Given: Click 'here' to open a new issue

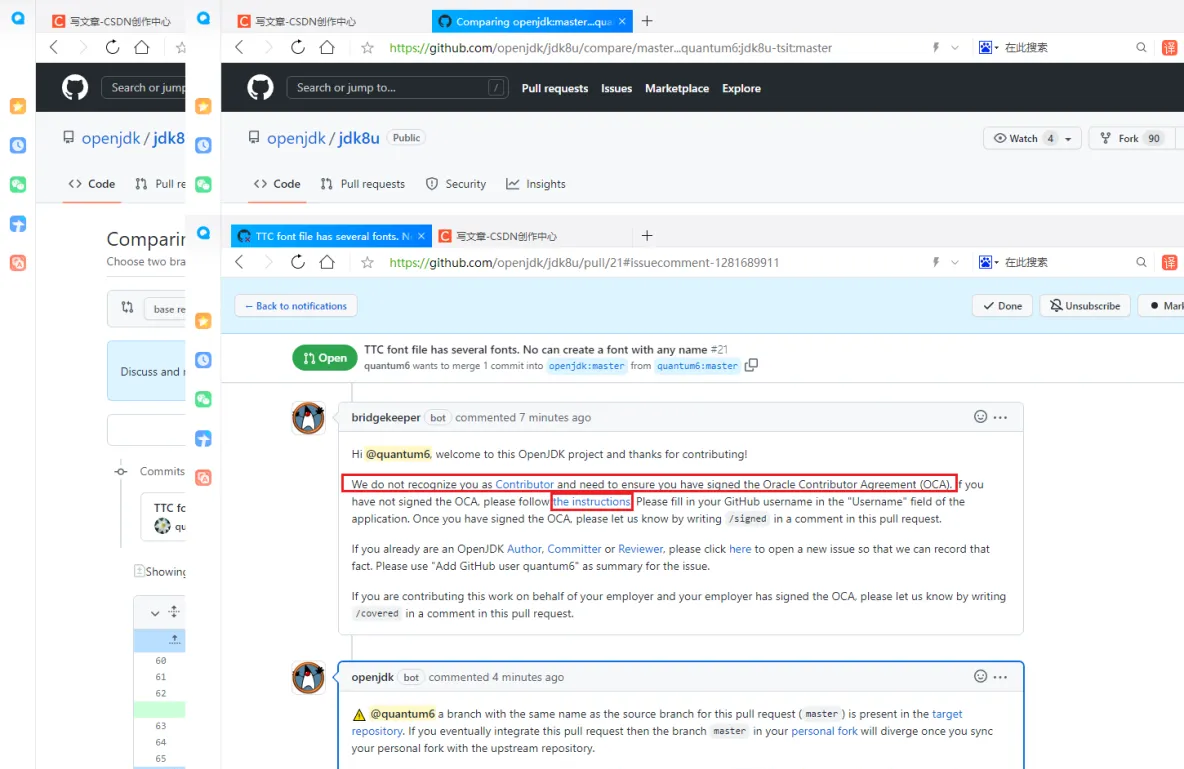Looking at the screenshot, I should (x=740, y=549).
